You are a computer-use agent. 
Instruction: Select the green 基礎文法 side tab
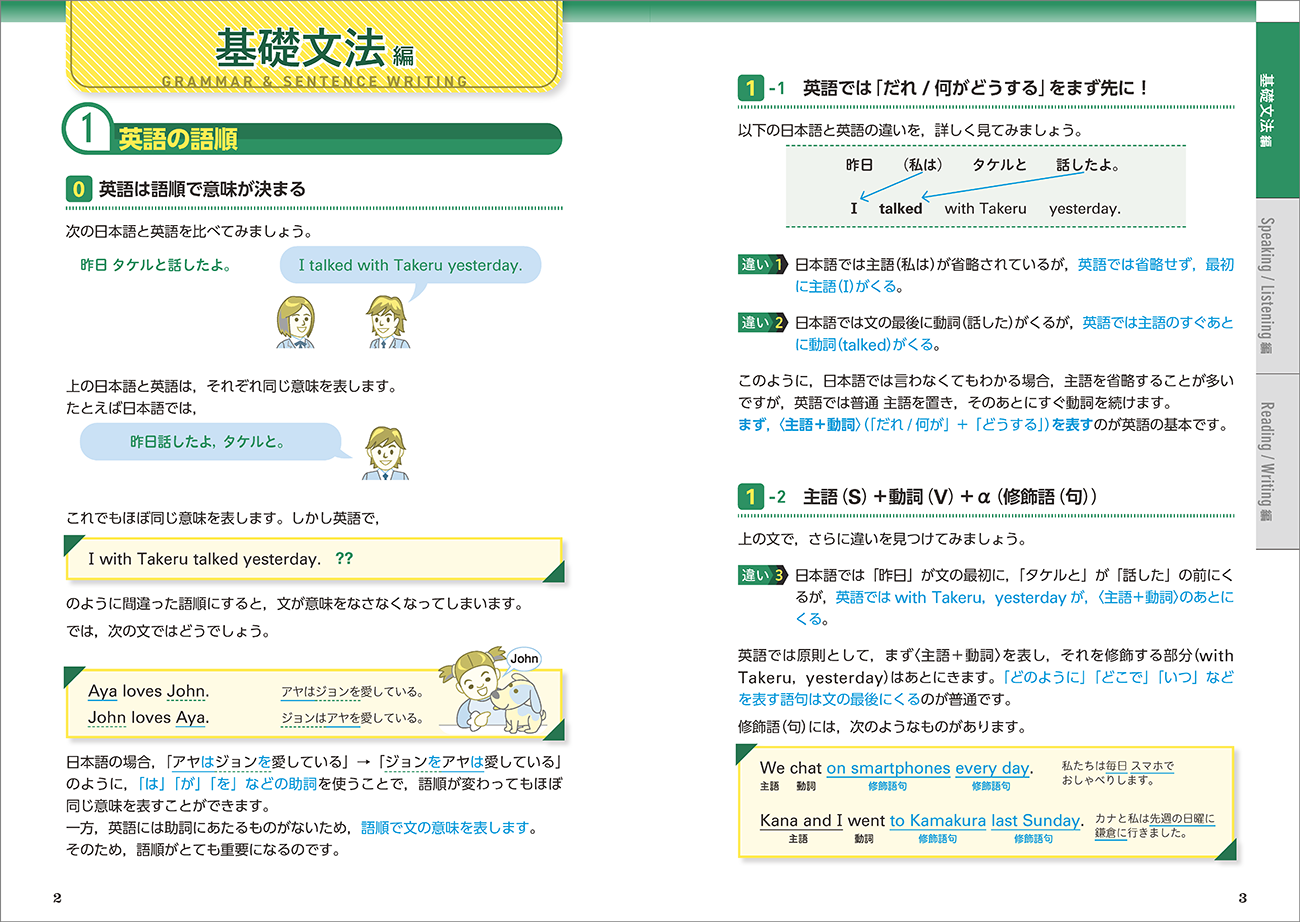pos(1277,110)
